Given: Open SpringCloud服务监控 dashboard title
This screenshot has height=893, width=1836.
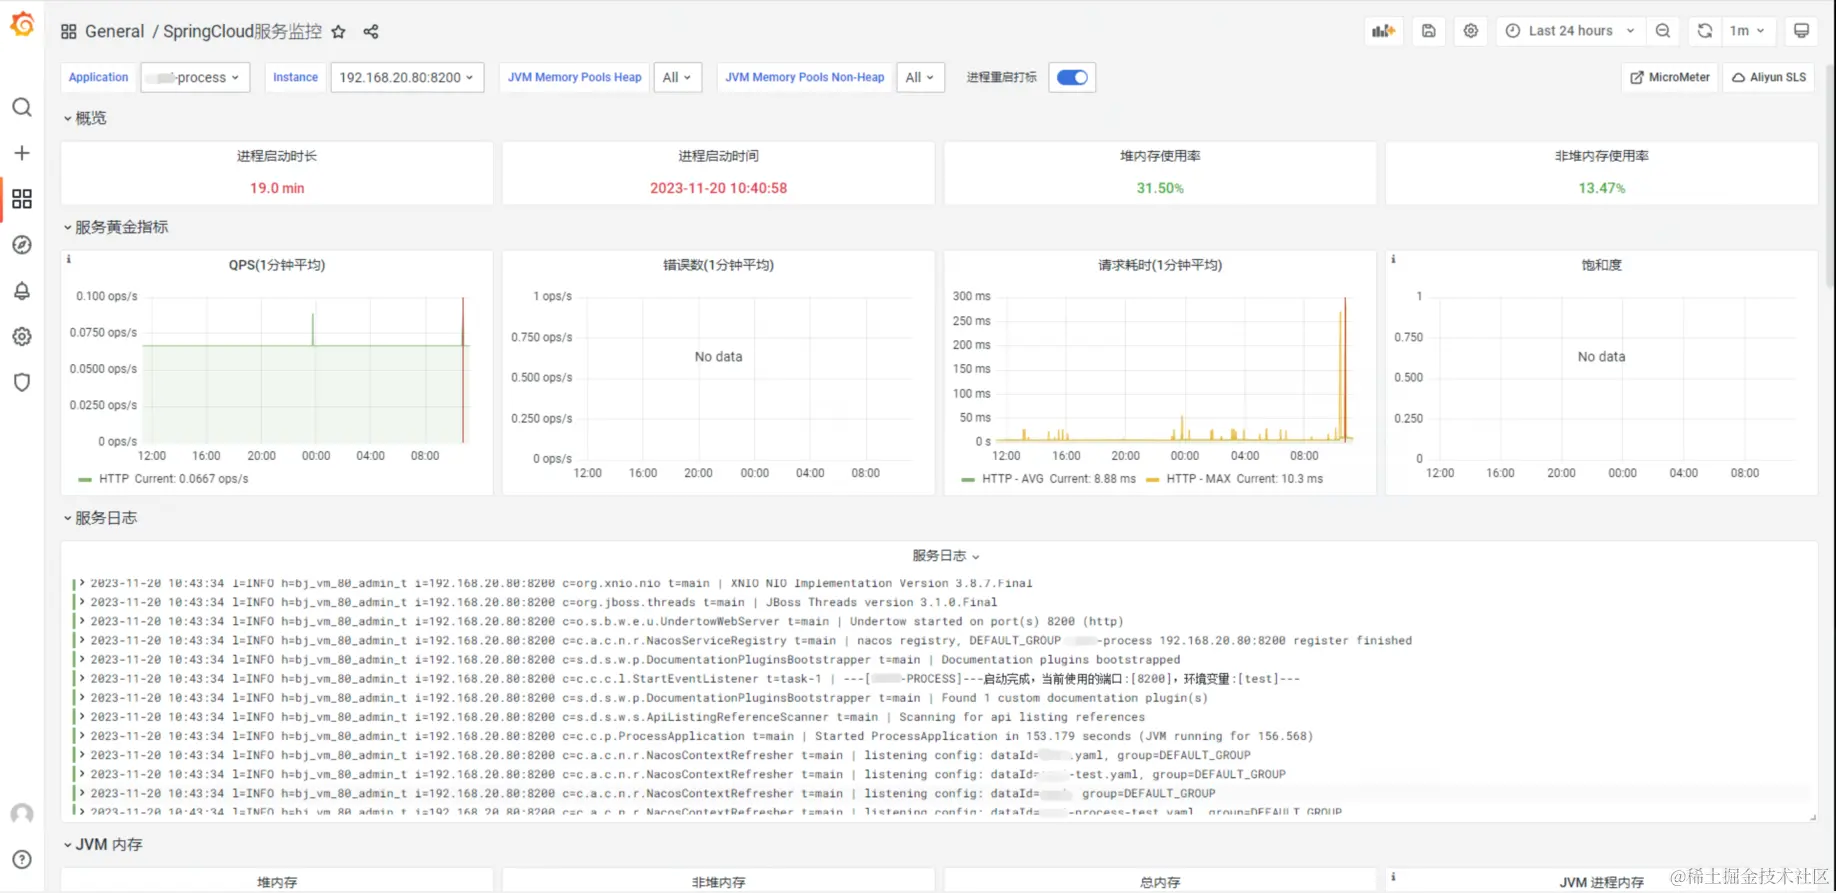Looking at the screenshot, I should tap(242, 32).
